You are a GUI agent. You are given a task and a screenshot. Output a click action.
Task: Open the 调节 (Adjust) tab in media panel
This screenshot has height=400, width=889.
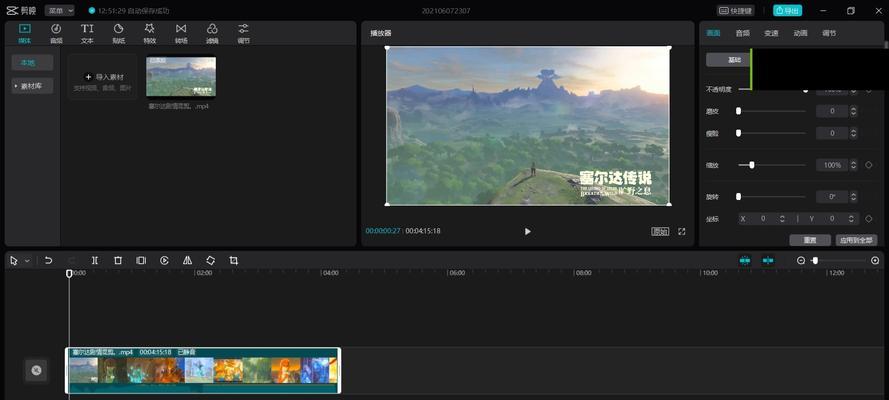tap(243, 33)
